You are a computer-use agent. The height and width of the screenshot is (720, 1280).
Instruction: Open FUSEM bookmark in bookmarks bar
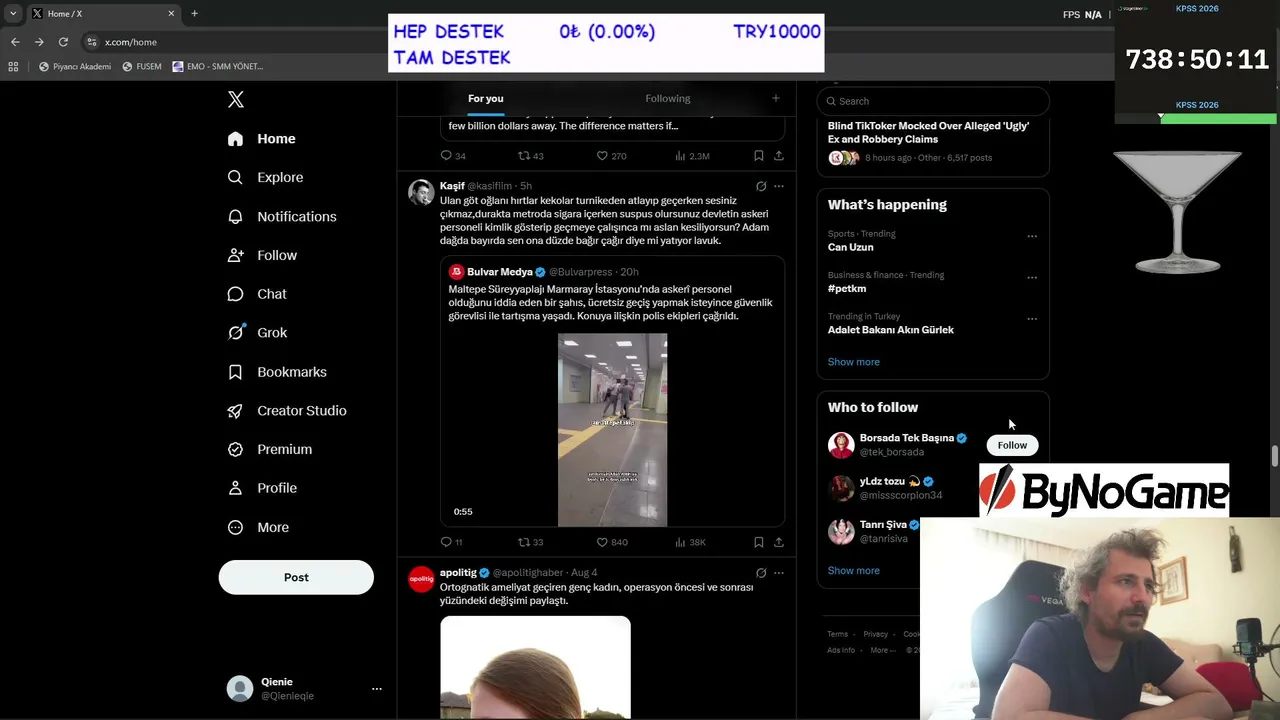142,67
